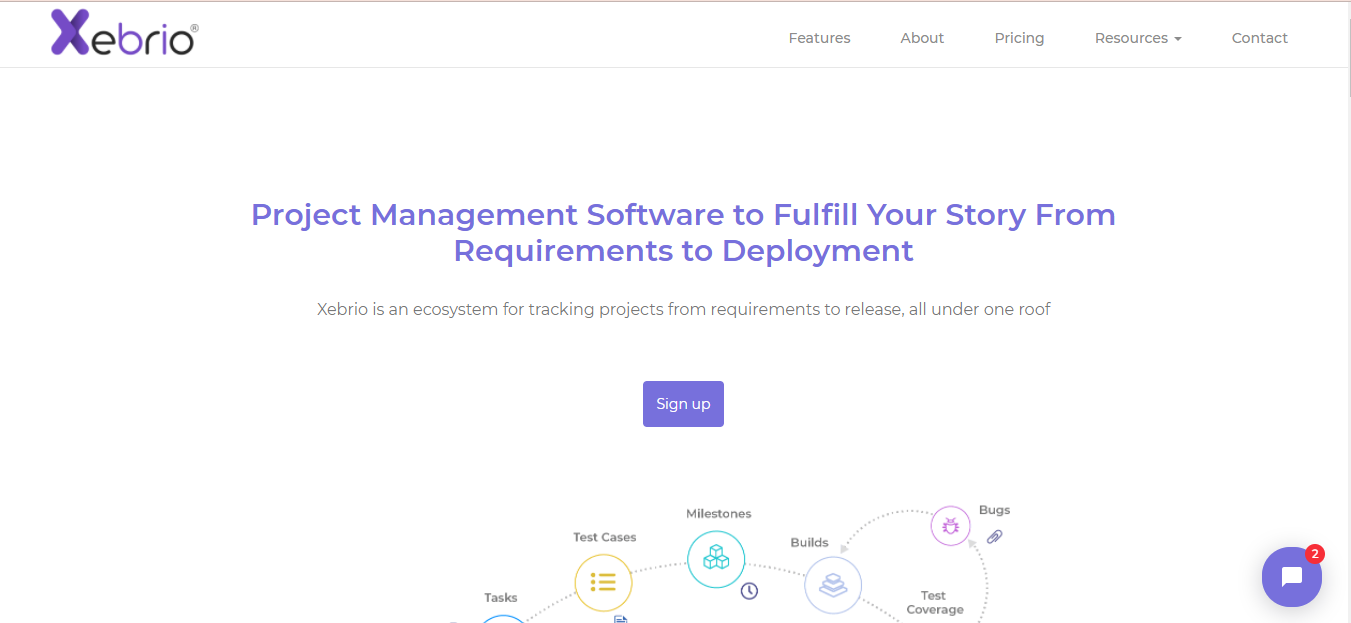Screen dimensions: 1351x623
Task: Open the chat widget bubble
Action: [1291, 577]
